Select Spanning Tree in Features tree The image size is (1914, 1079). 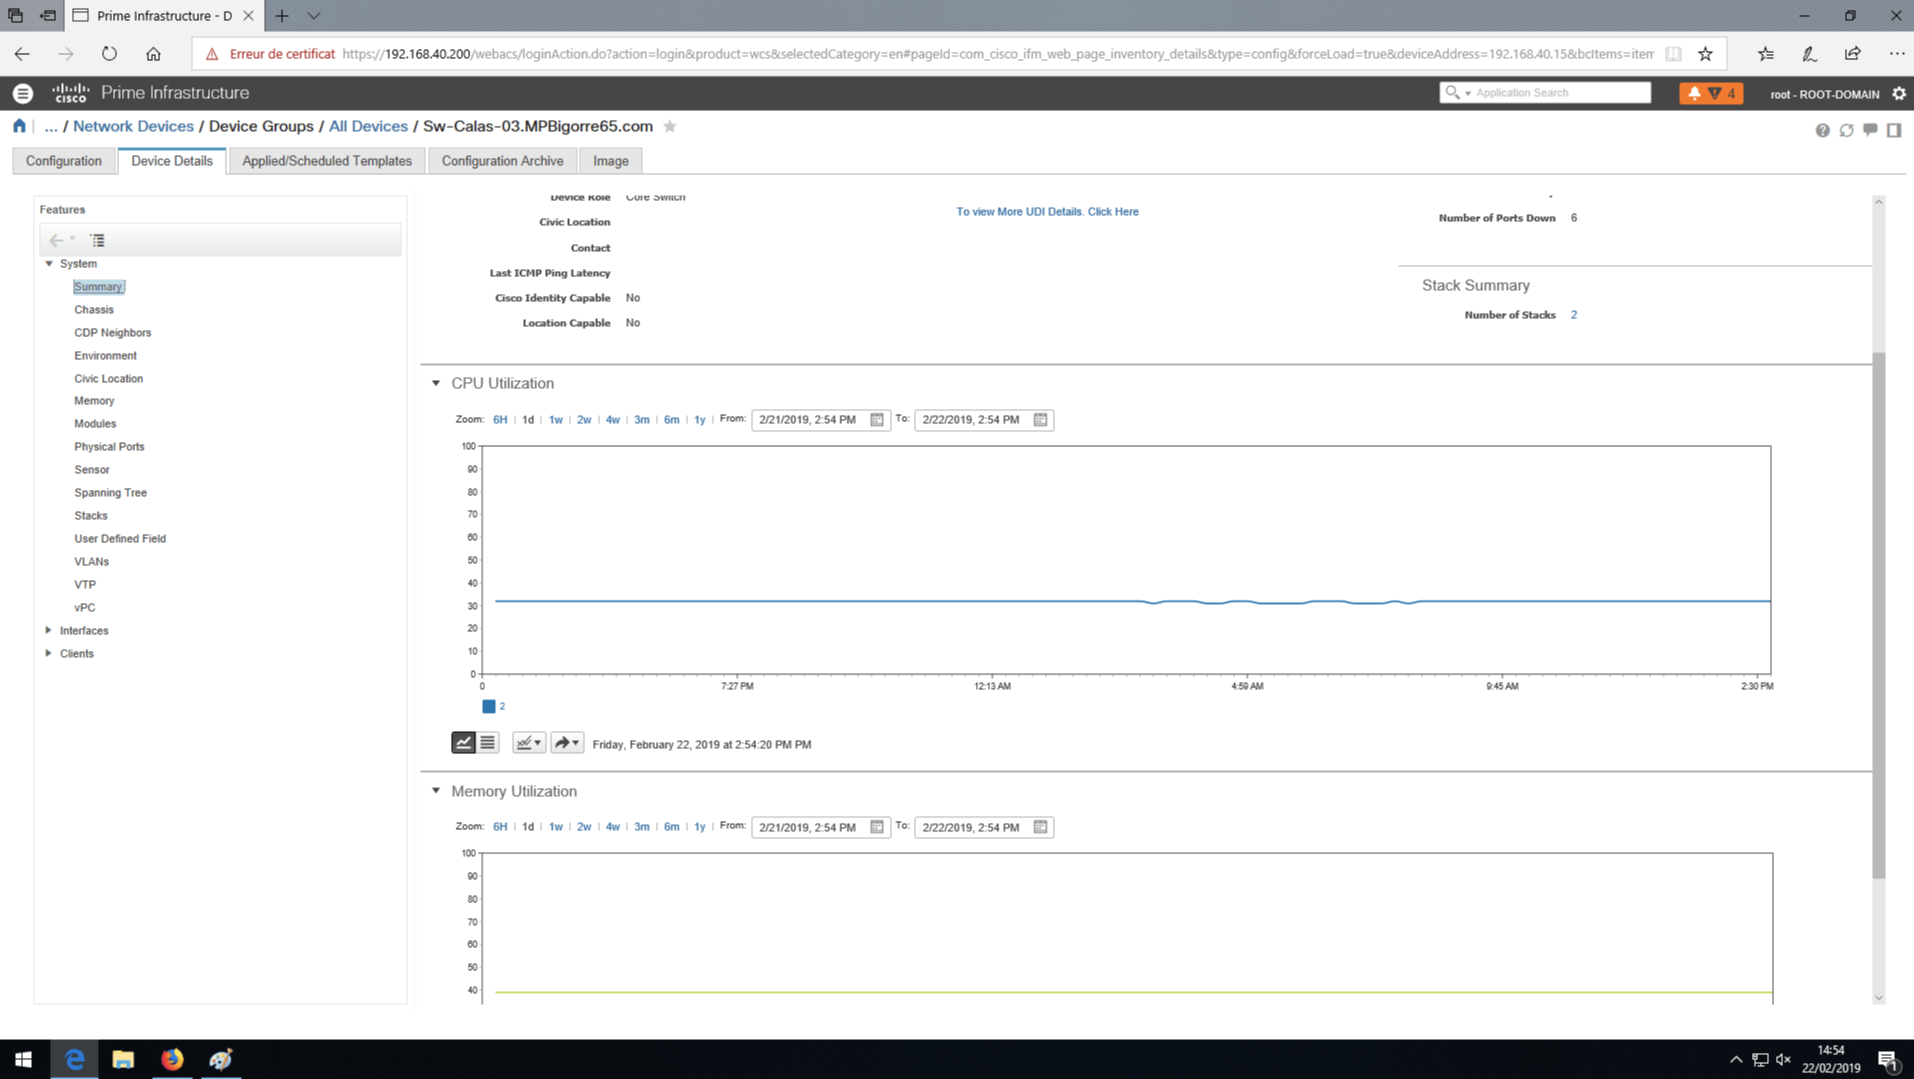click(110, 493)
